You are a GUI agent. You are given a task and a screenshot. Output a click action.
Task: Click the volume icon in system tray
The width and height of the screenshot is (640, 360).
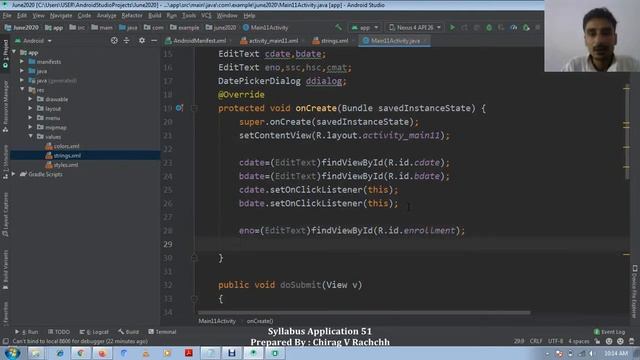(591, 353)
